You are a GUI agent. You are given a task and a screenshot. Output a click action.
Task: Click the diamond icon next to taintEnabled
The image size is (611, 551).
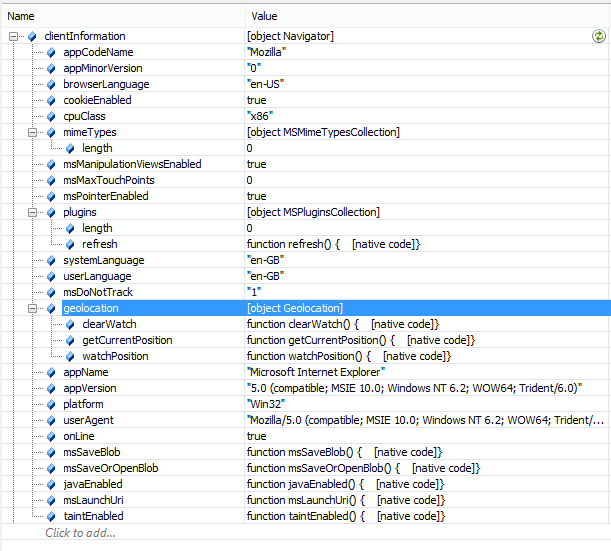coord(51,516)
